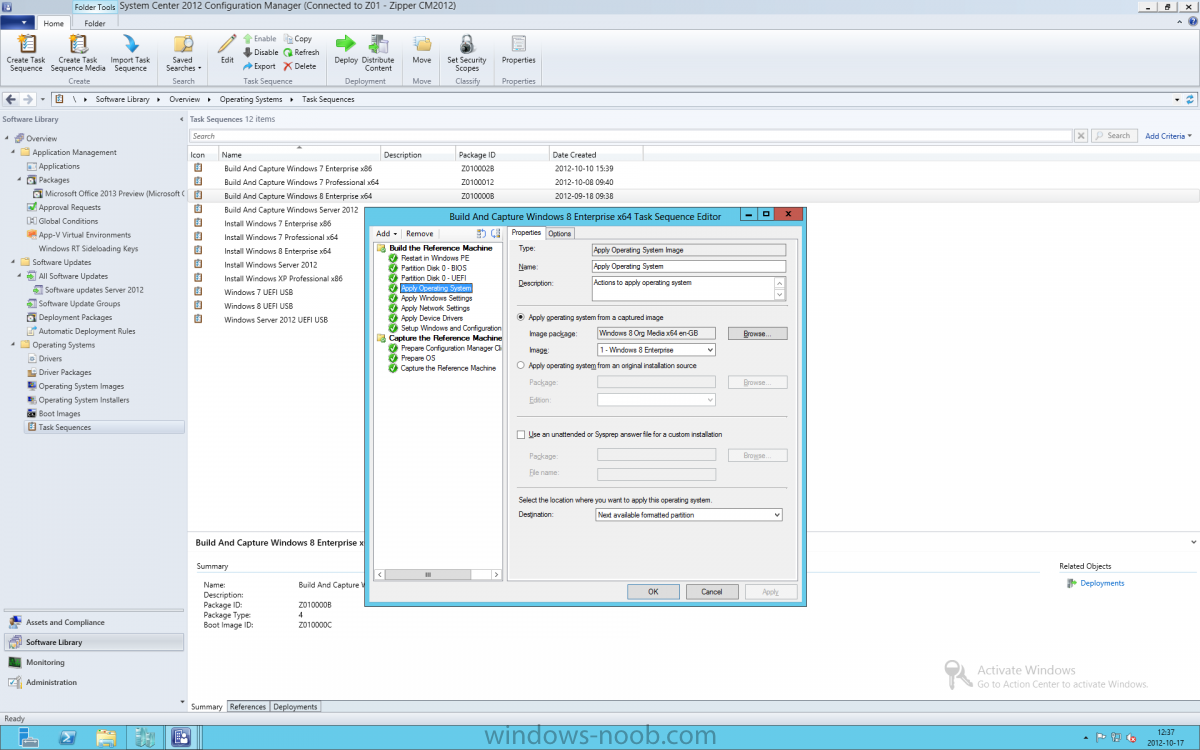The height and width of the screenshot is (750, 1200).
Task: Sort by the Date Created column header
Action: [596, 154]
